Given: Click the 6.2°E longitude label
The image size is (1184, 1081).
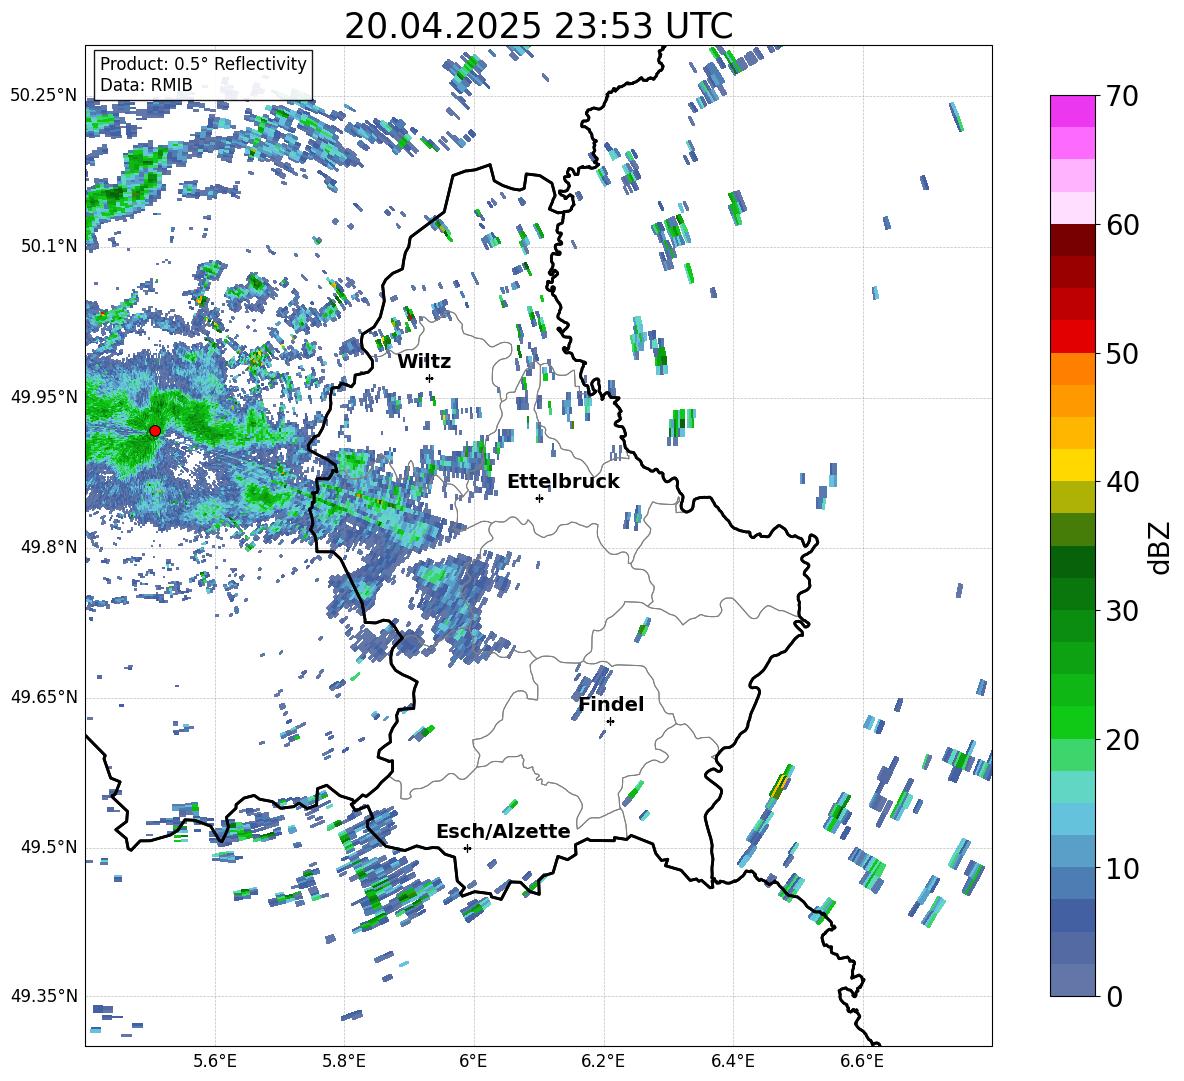Looking at the screenshot, I should [603, 1061].
